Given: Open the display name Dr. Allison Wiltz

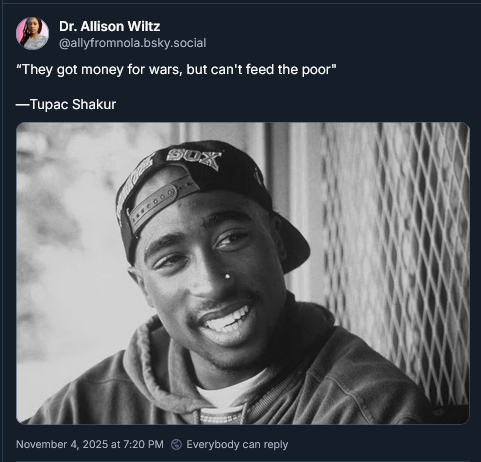Looking at the screenshot, I should (110, 26).
